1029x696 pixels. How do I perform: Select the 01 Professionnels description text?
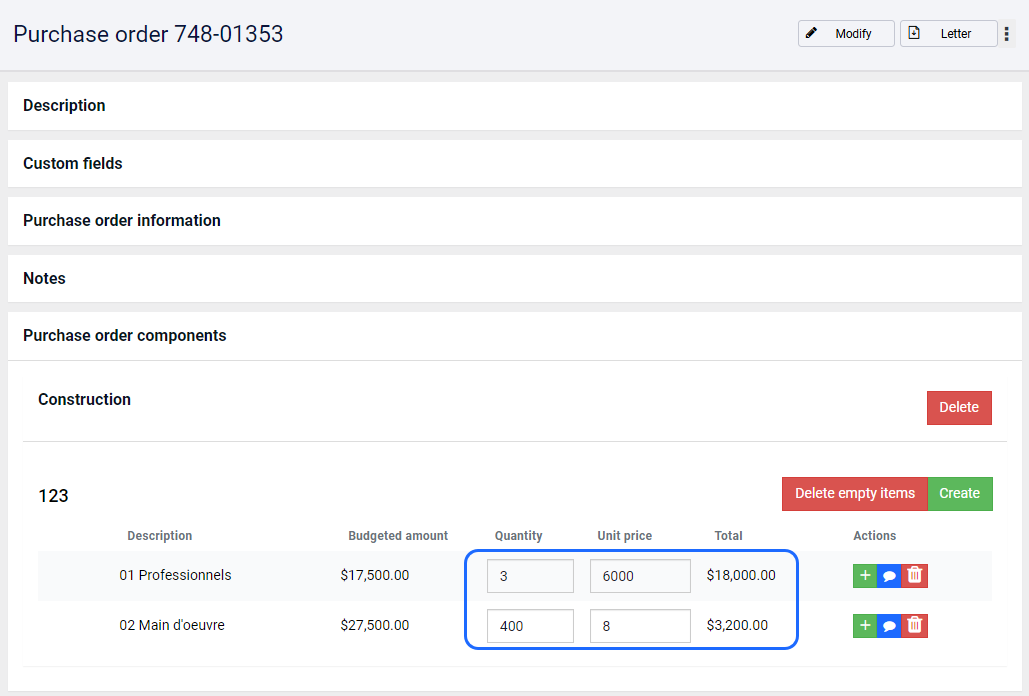coord(175,575)
